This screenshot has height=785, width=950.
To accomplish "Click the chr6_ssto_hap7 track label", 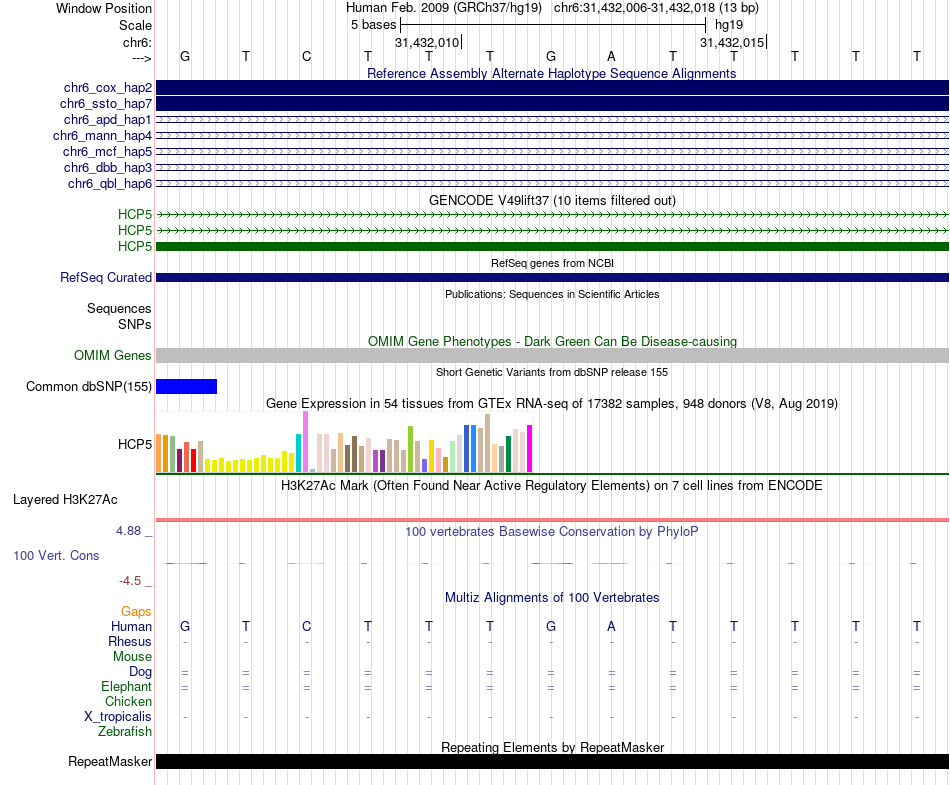I will click(106, 104).
